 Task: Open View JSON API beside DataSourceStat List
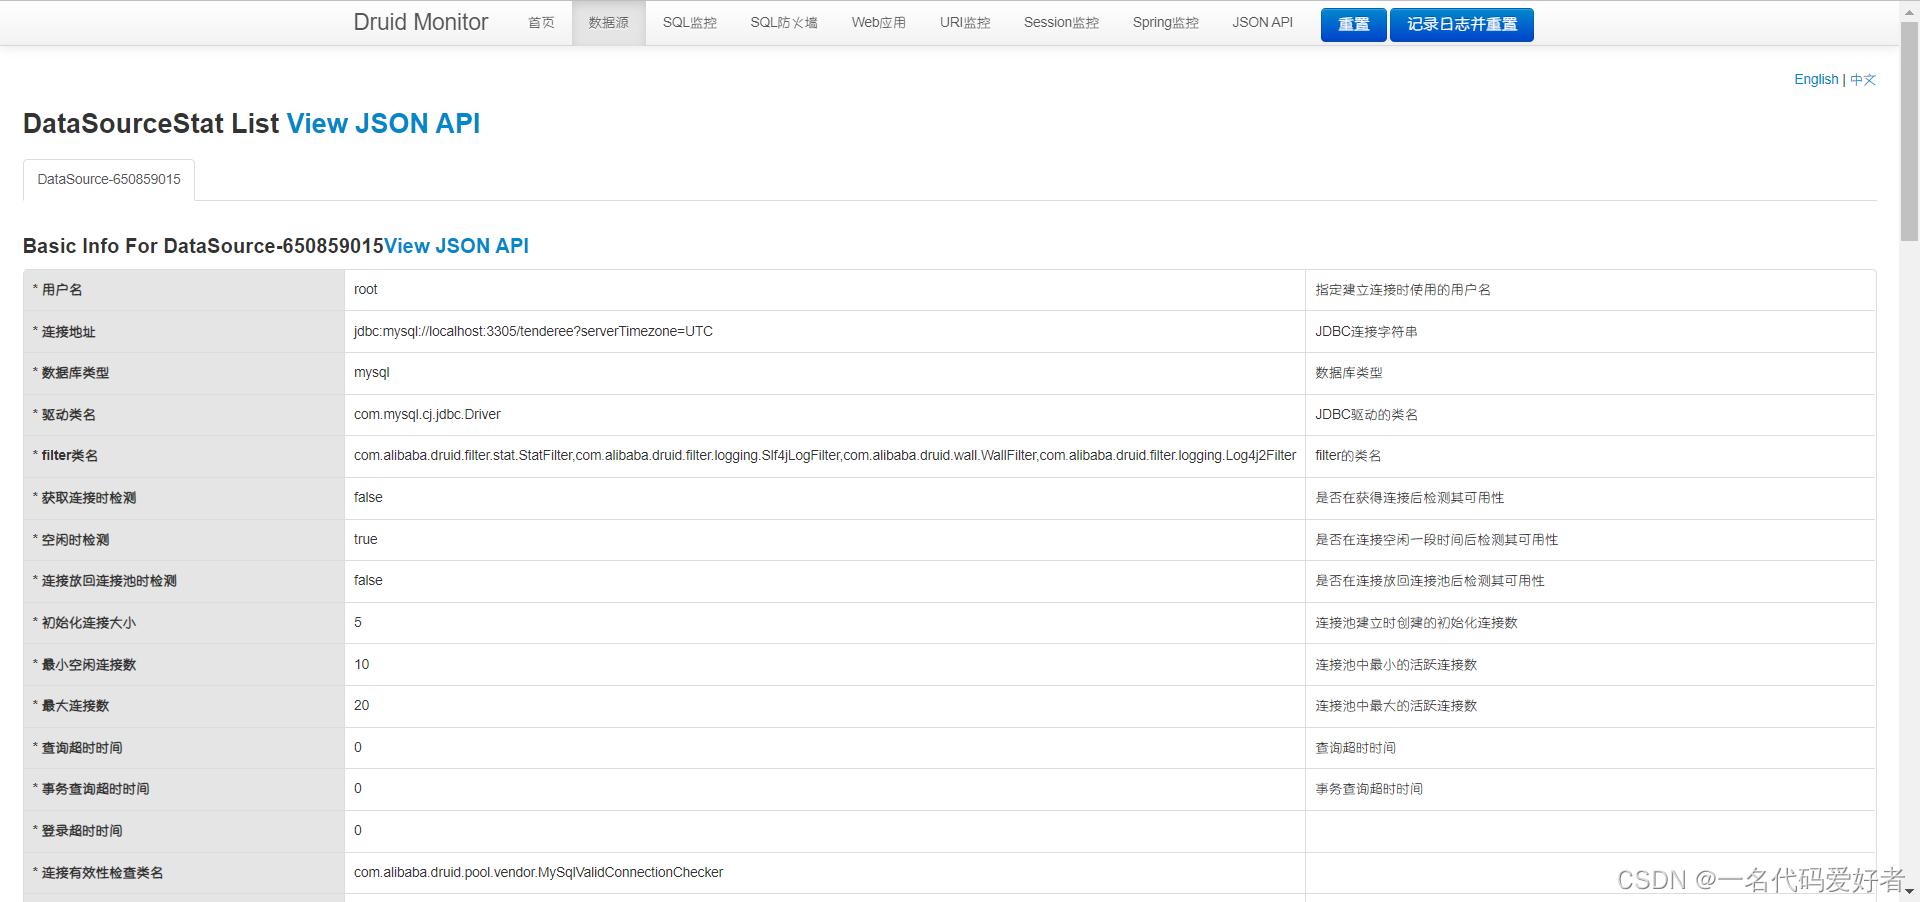(383, 123)
